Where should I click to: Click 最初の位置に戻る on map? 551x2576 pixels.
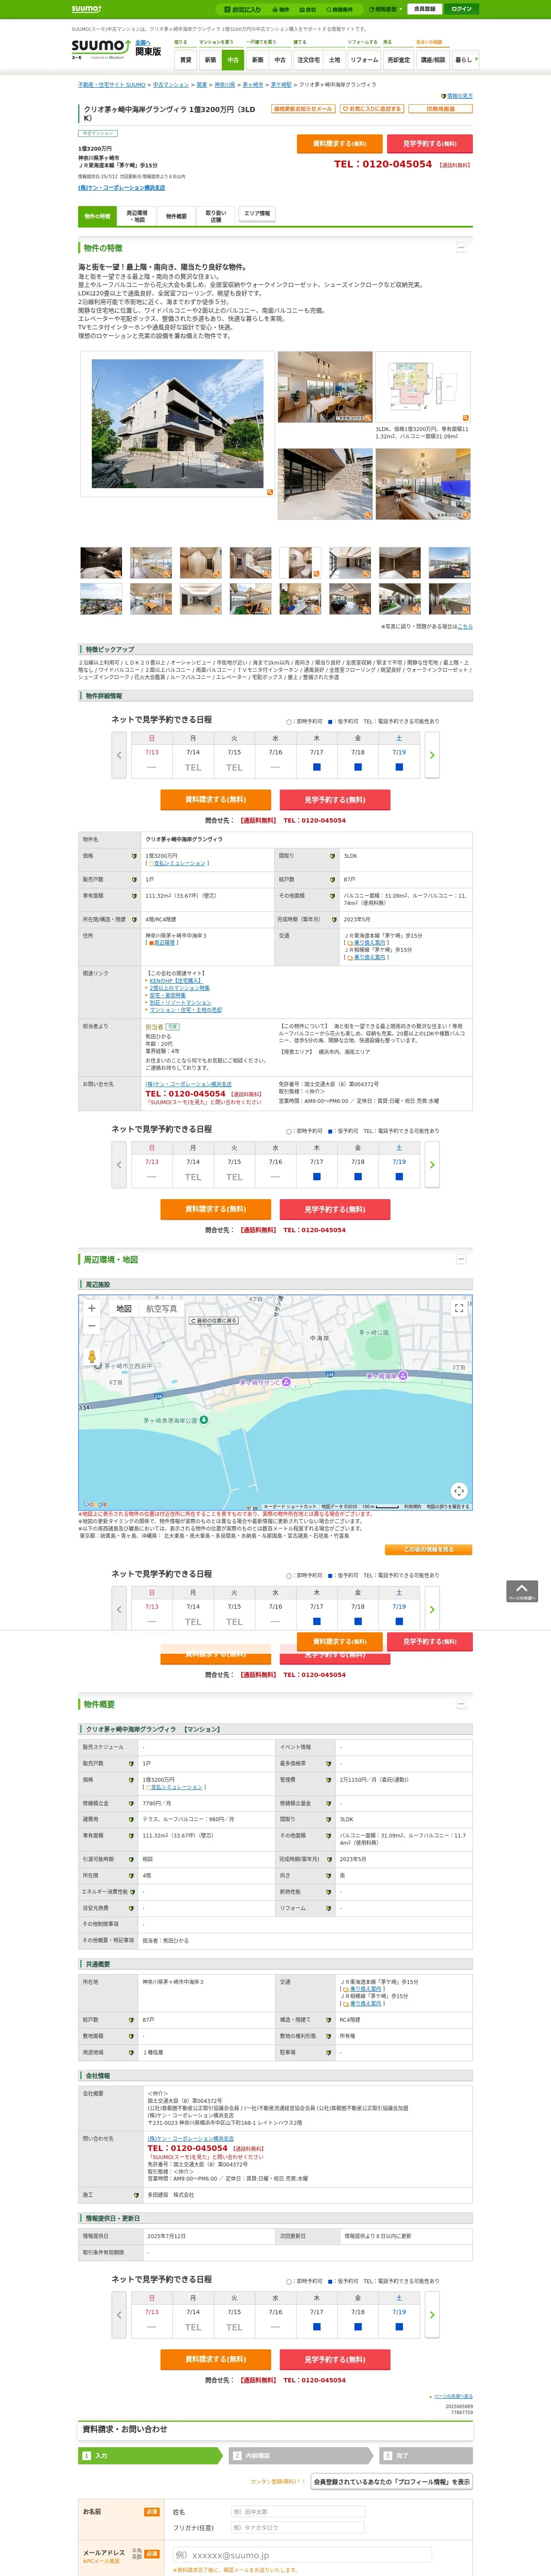[x=214, y=1321]
